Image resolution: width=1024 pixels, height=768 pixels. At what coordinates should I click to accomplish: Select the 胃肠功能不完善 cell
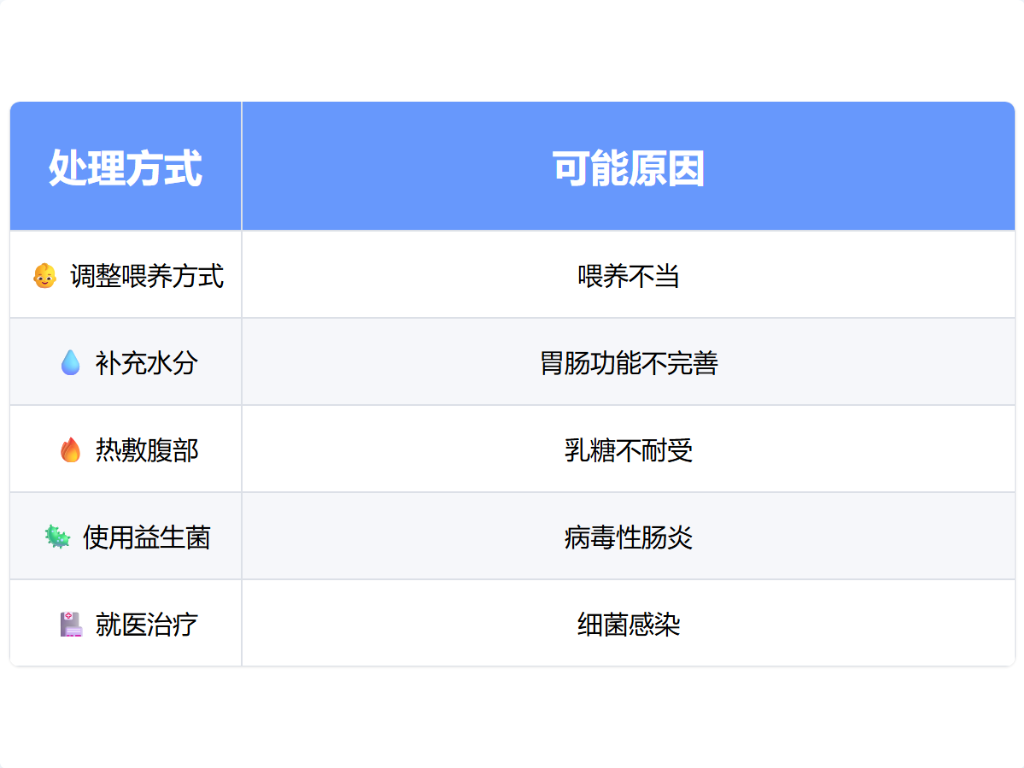628,363
